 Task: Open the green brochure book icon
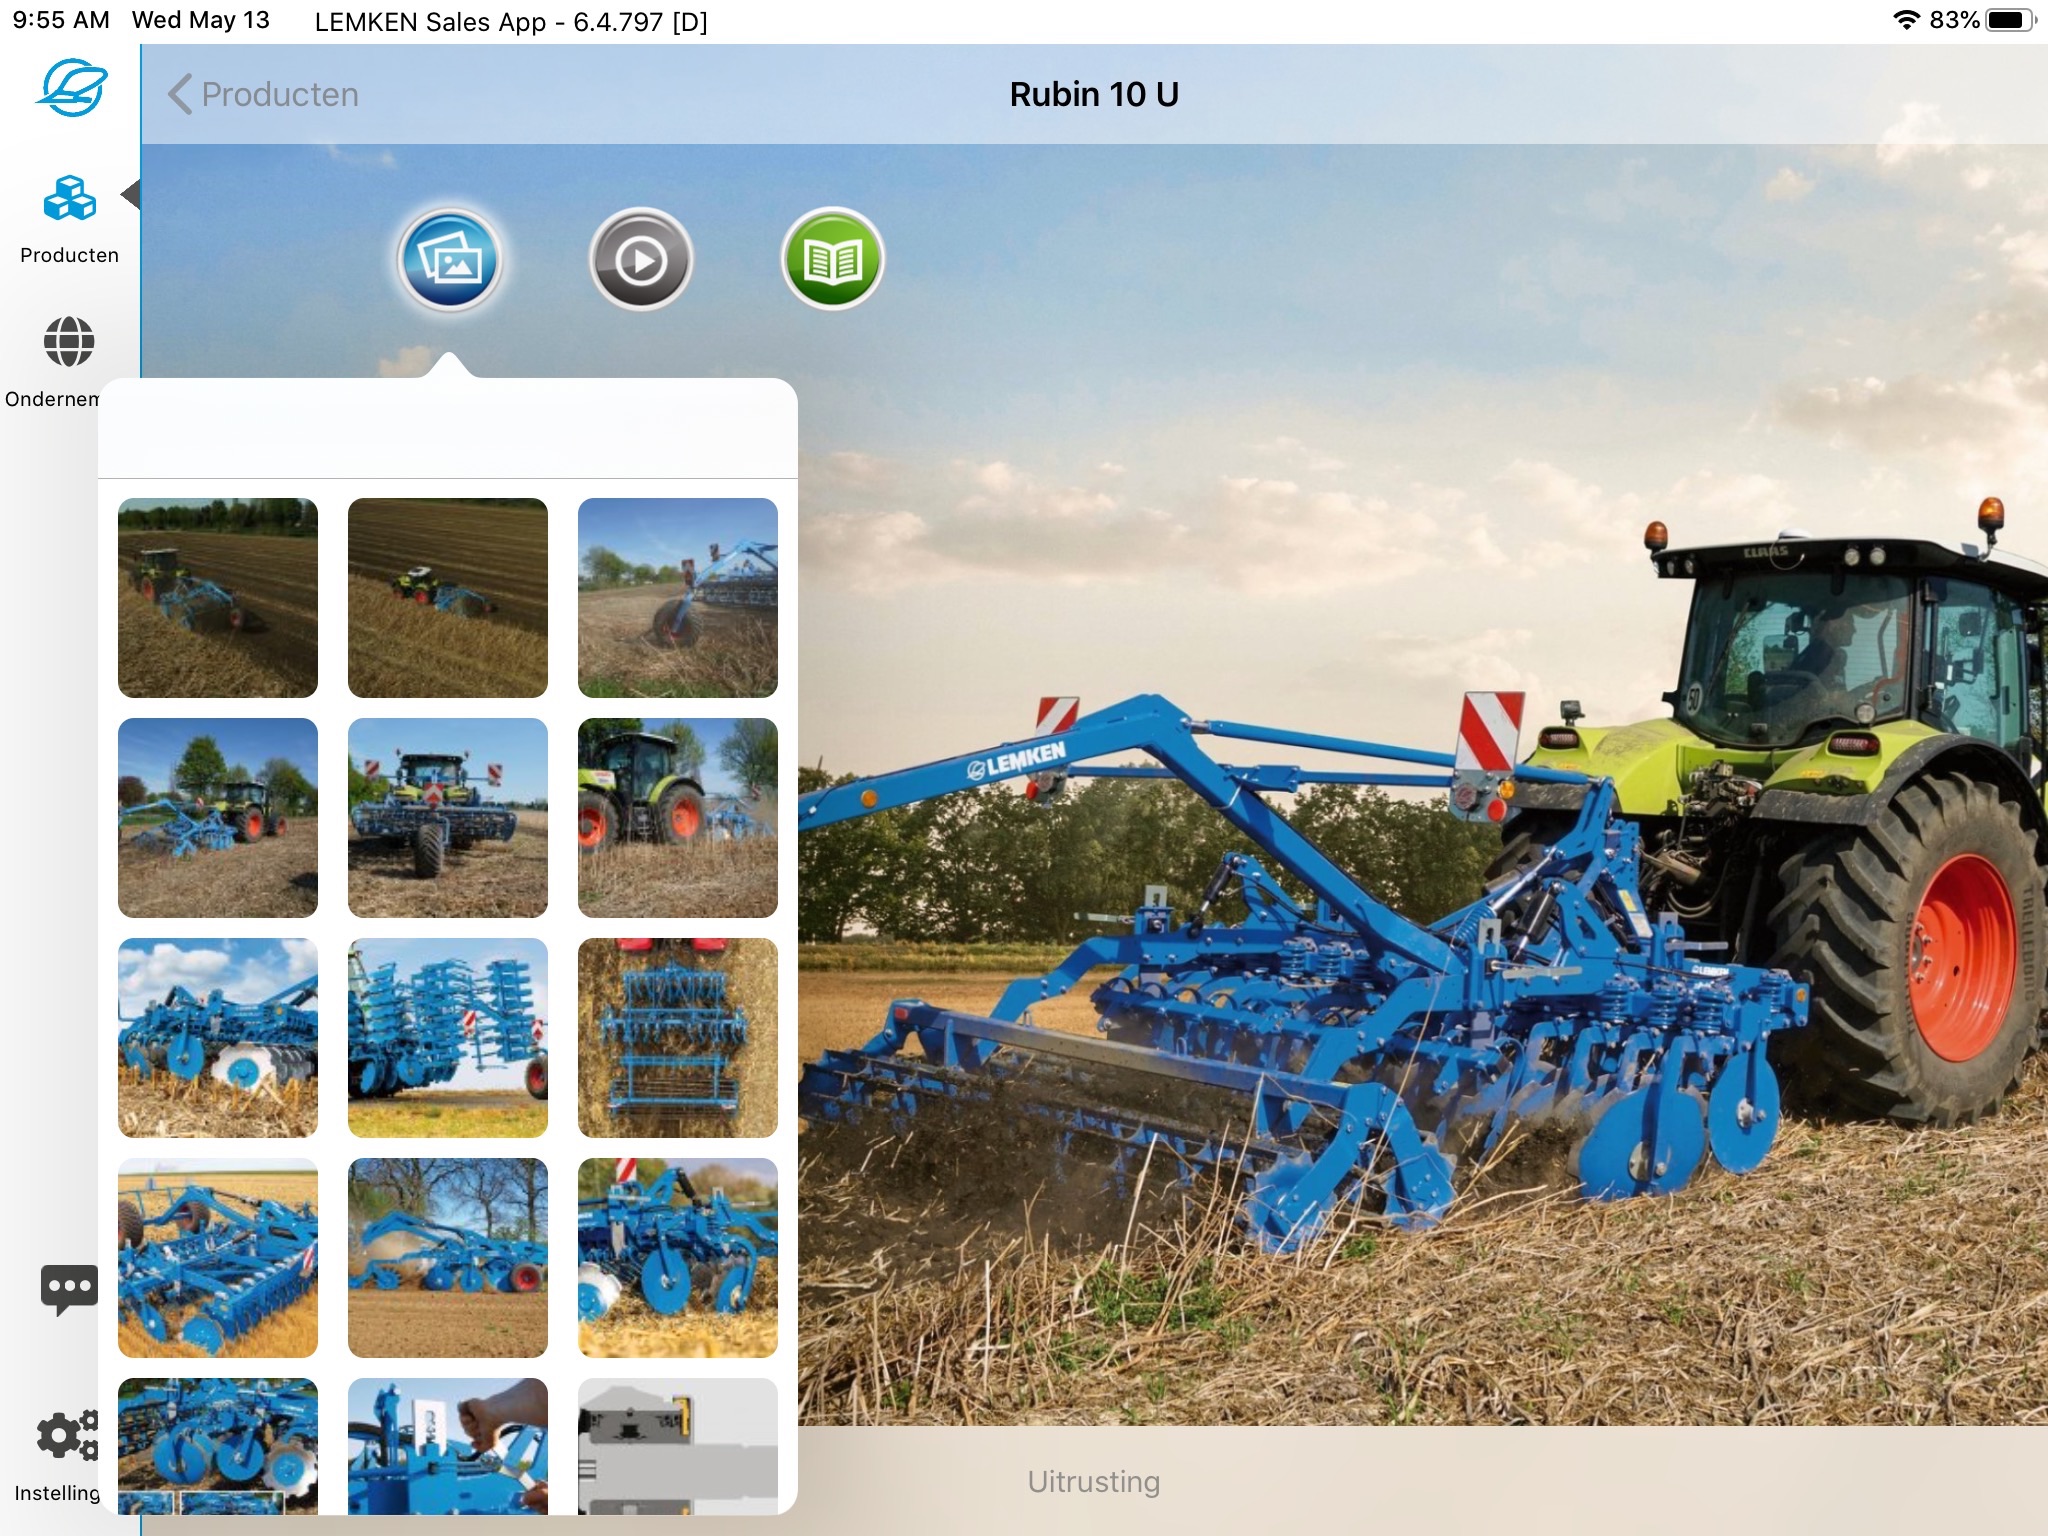tap(832, 260)
